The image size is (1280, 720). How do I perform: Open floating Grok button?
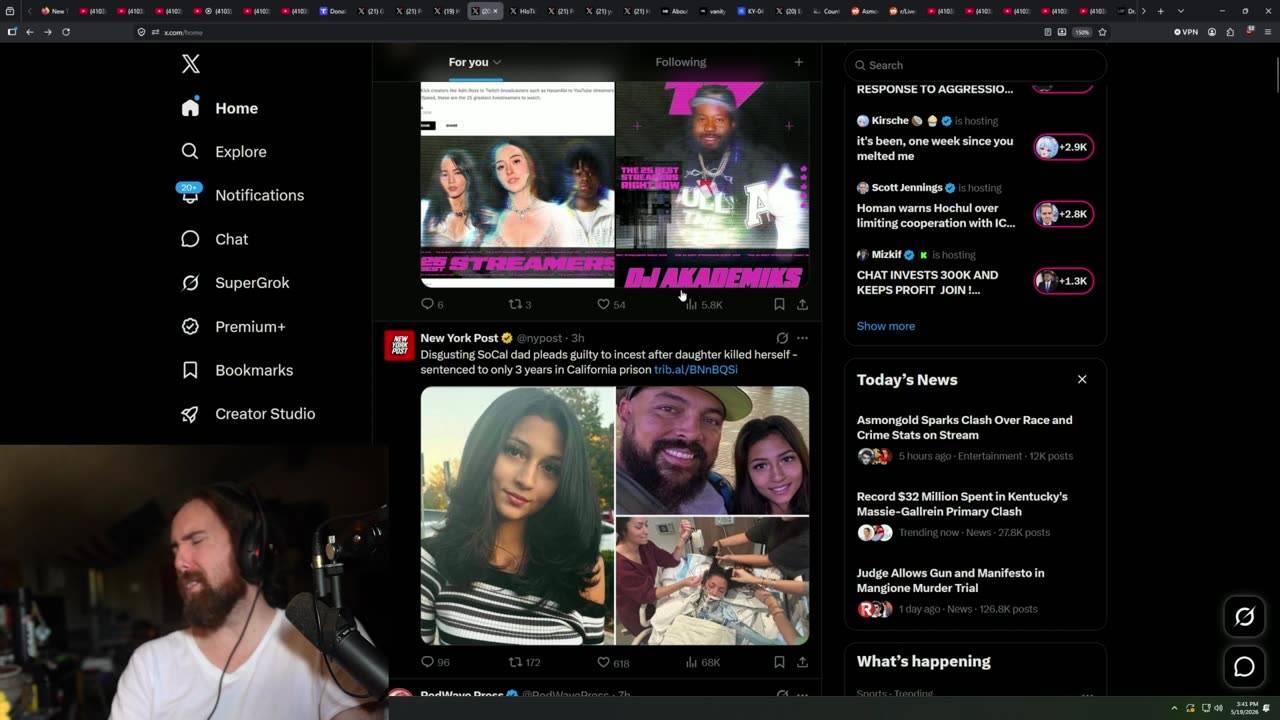click(1244, 617)
